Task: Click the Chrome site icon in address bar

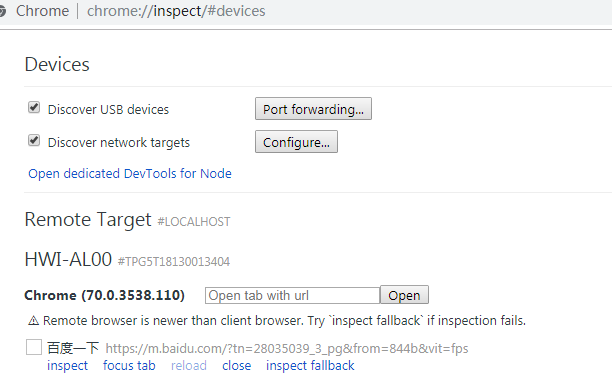Action: point(2,11)
